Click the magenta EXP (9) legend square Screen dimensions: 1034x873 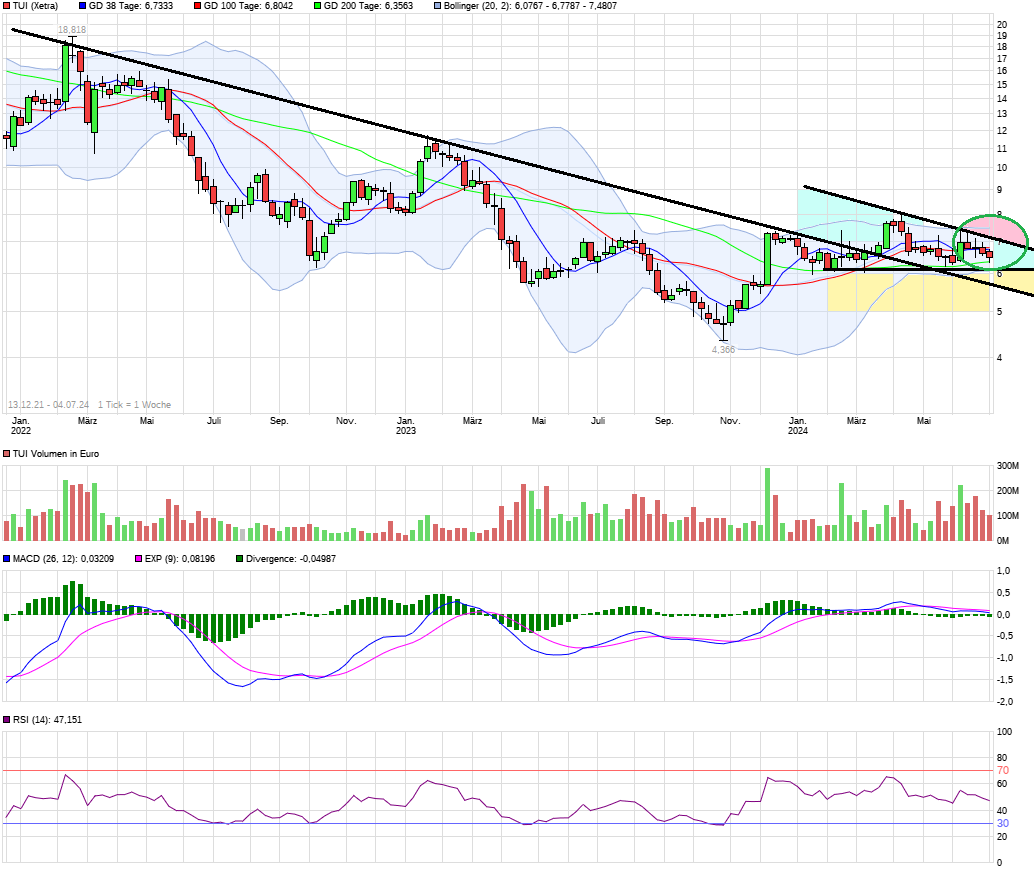(138, 559)
